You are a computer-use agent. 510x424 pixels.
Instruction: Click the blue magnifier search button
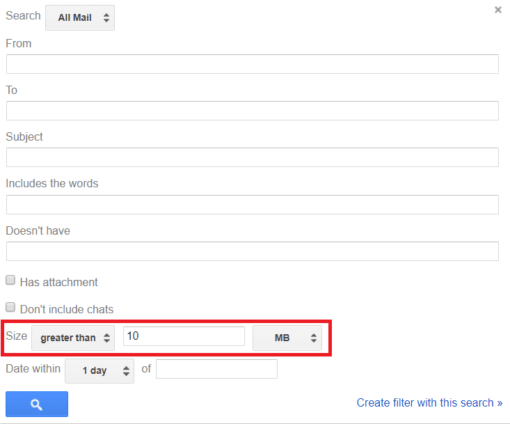[37, 404]
